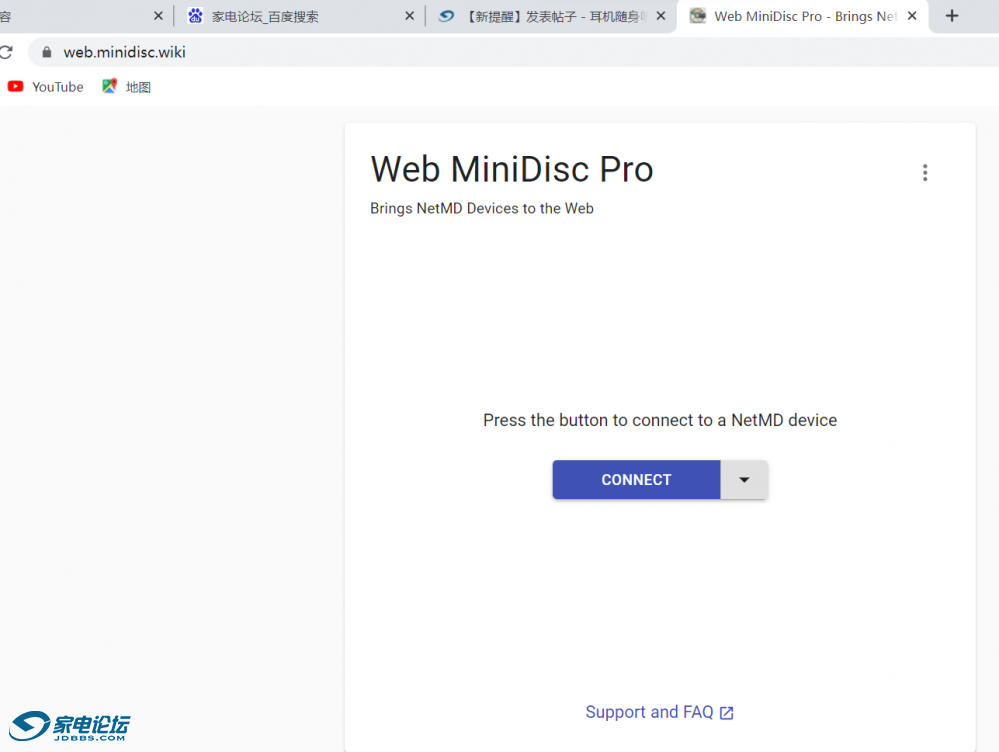The height and width of the screenshot is (752, 999).
Task: Open the YouTube bookmark
Action: point(45,87)
